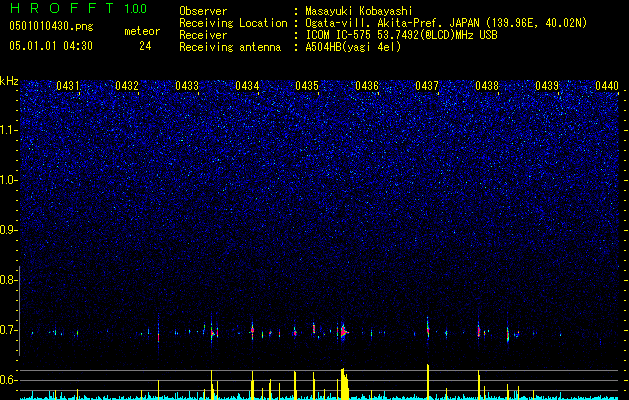Screen dimensions: 629x400
Task: Click the 1.1 kHz axis label
Action: pos(9,130)
